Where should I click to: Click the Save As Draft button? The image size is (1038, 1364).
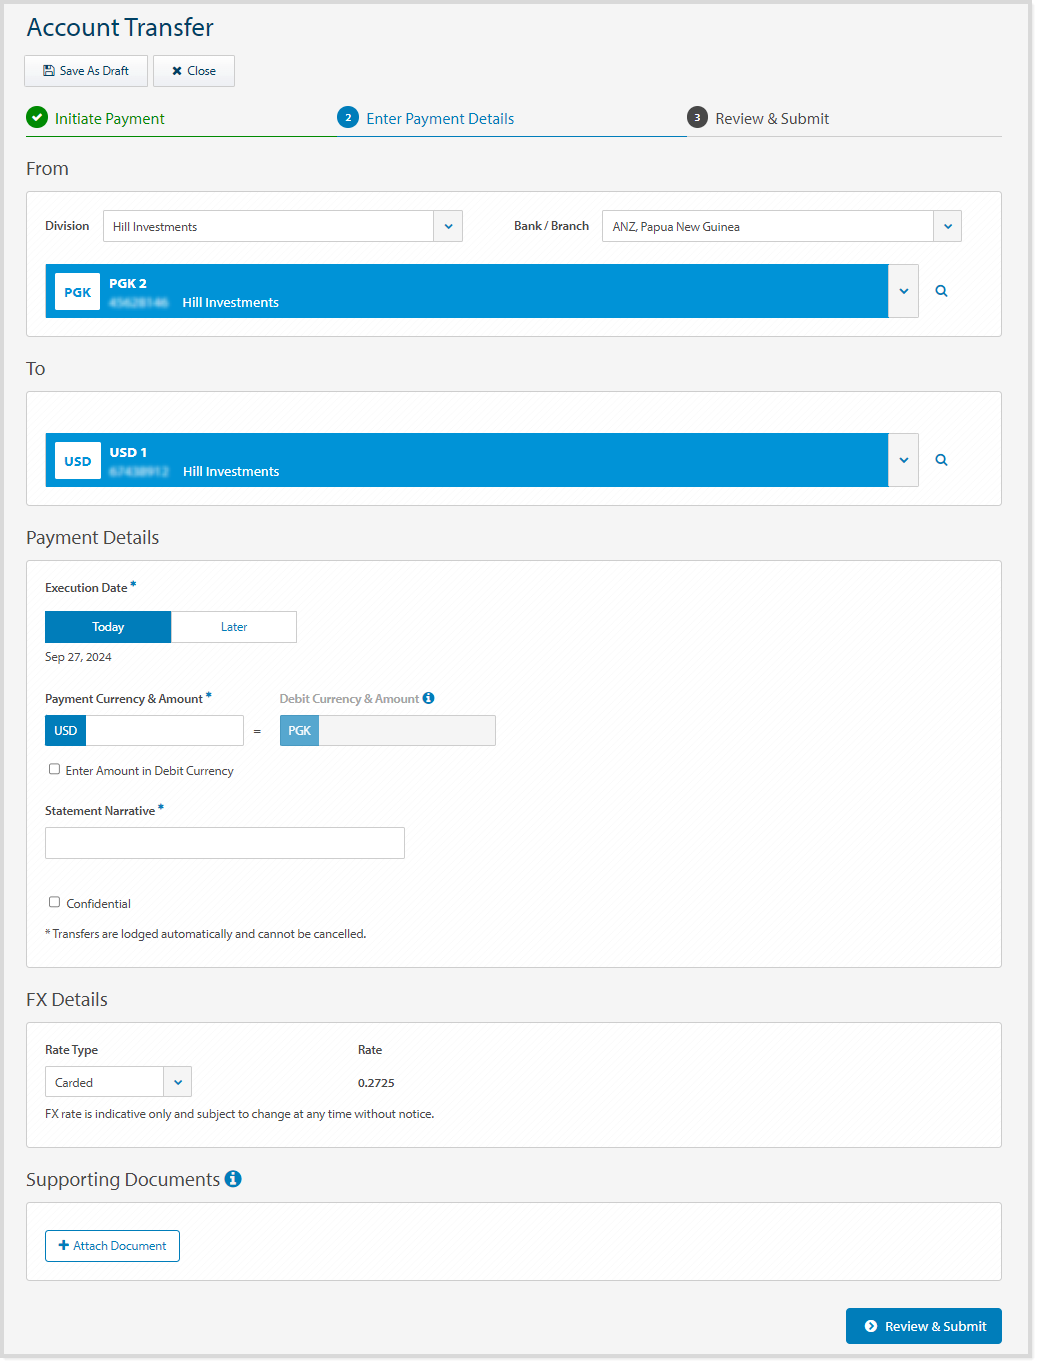[86, 71]
